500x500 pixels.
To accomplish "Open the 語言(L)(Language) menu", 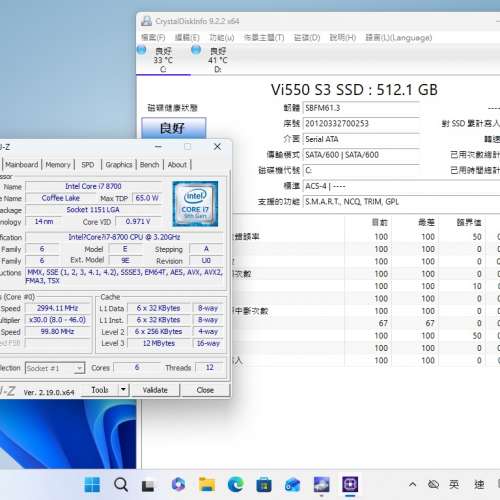I will 399,37.
